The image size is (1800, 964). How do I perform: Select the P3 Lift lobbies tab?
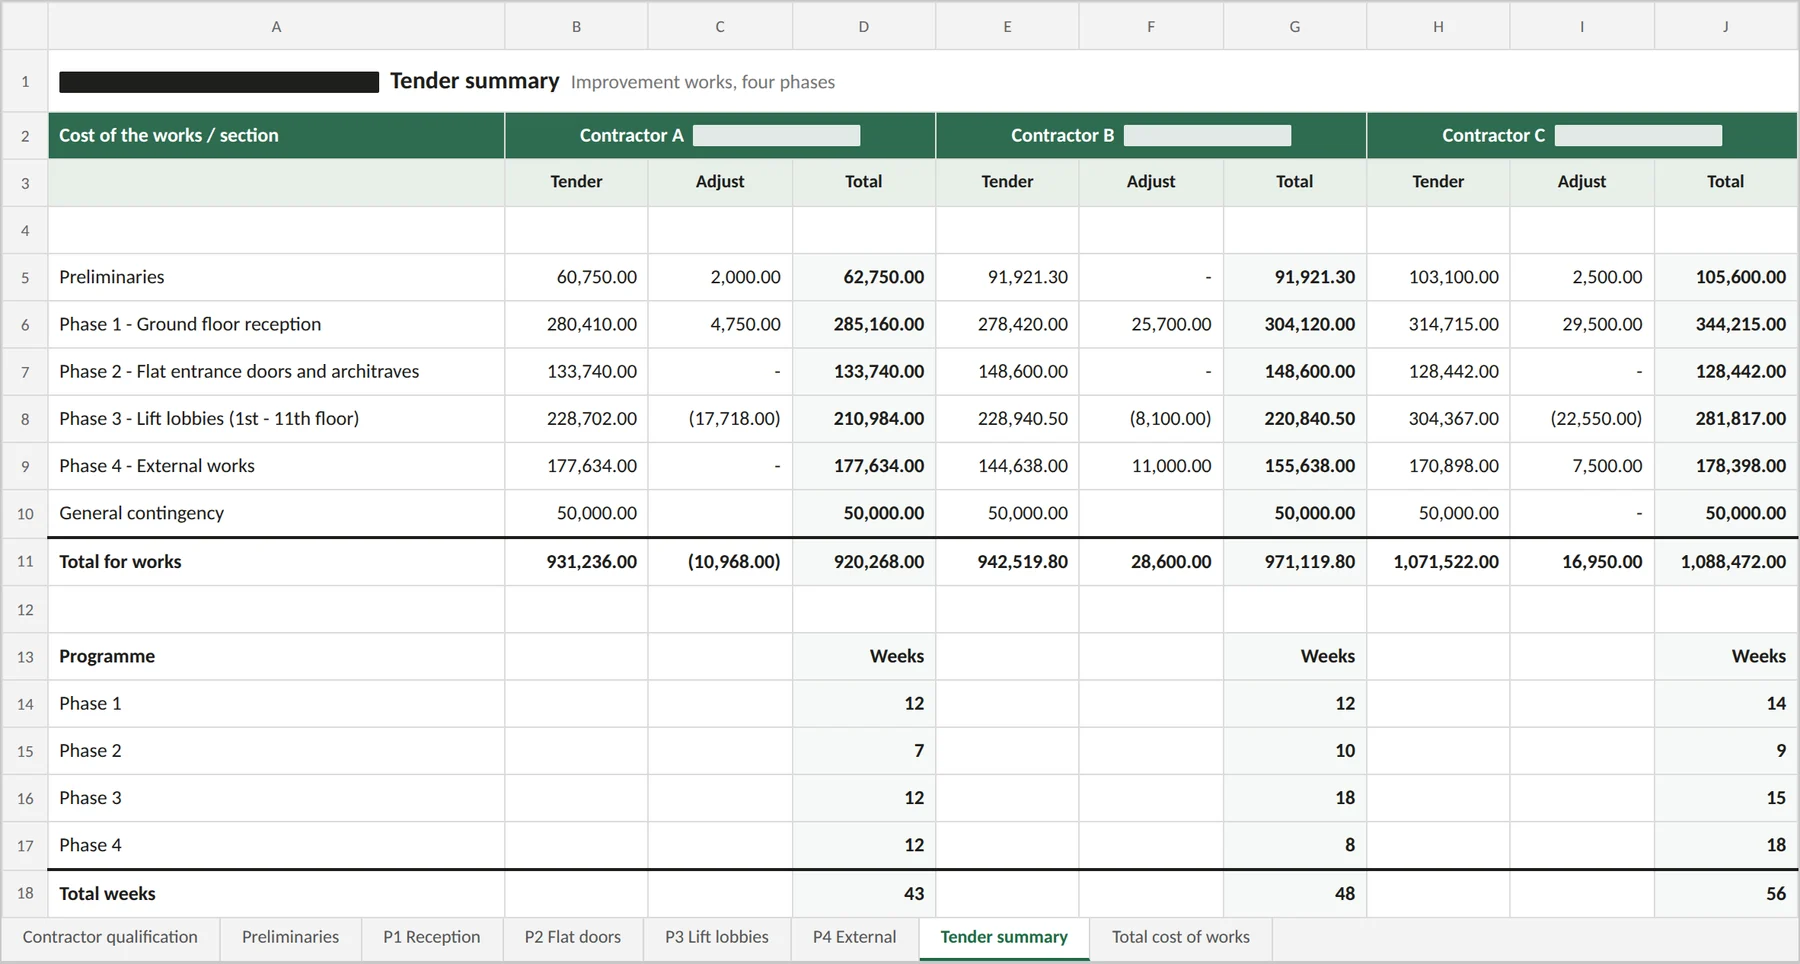(717, 938)
